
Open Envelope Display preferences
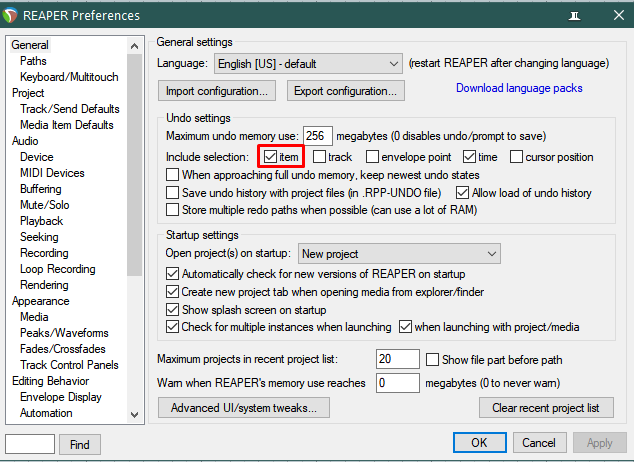61,397
